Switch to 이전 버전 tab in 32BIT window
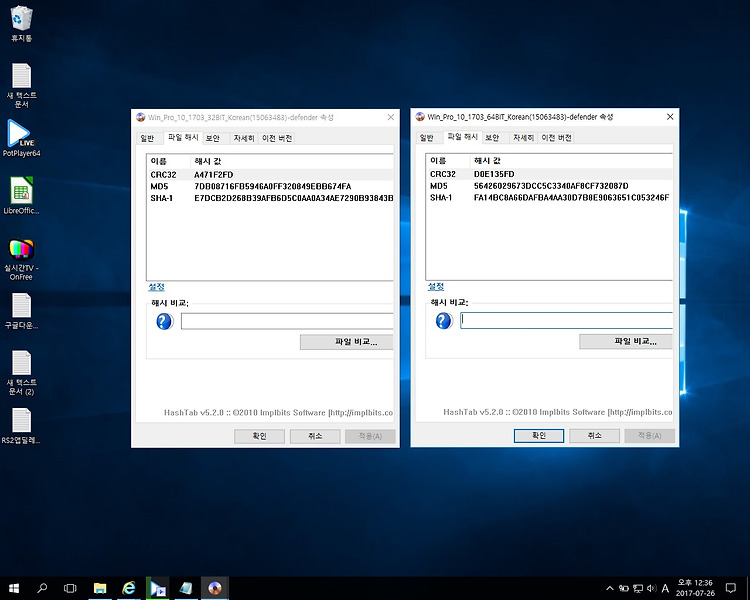The width and height of the screenshot is (750, 600). (x=277, y=138)
